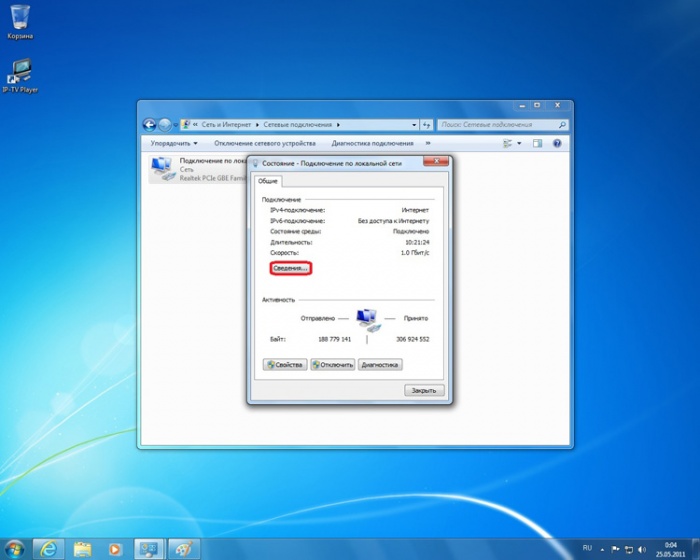Click the Поиск: Сетевые подключения search field
Viewport: 700px width, 560px height.
[x=500, y=125]
